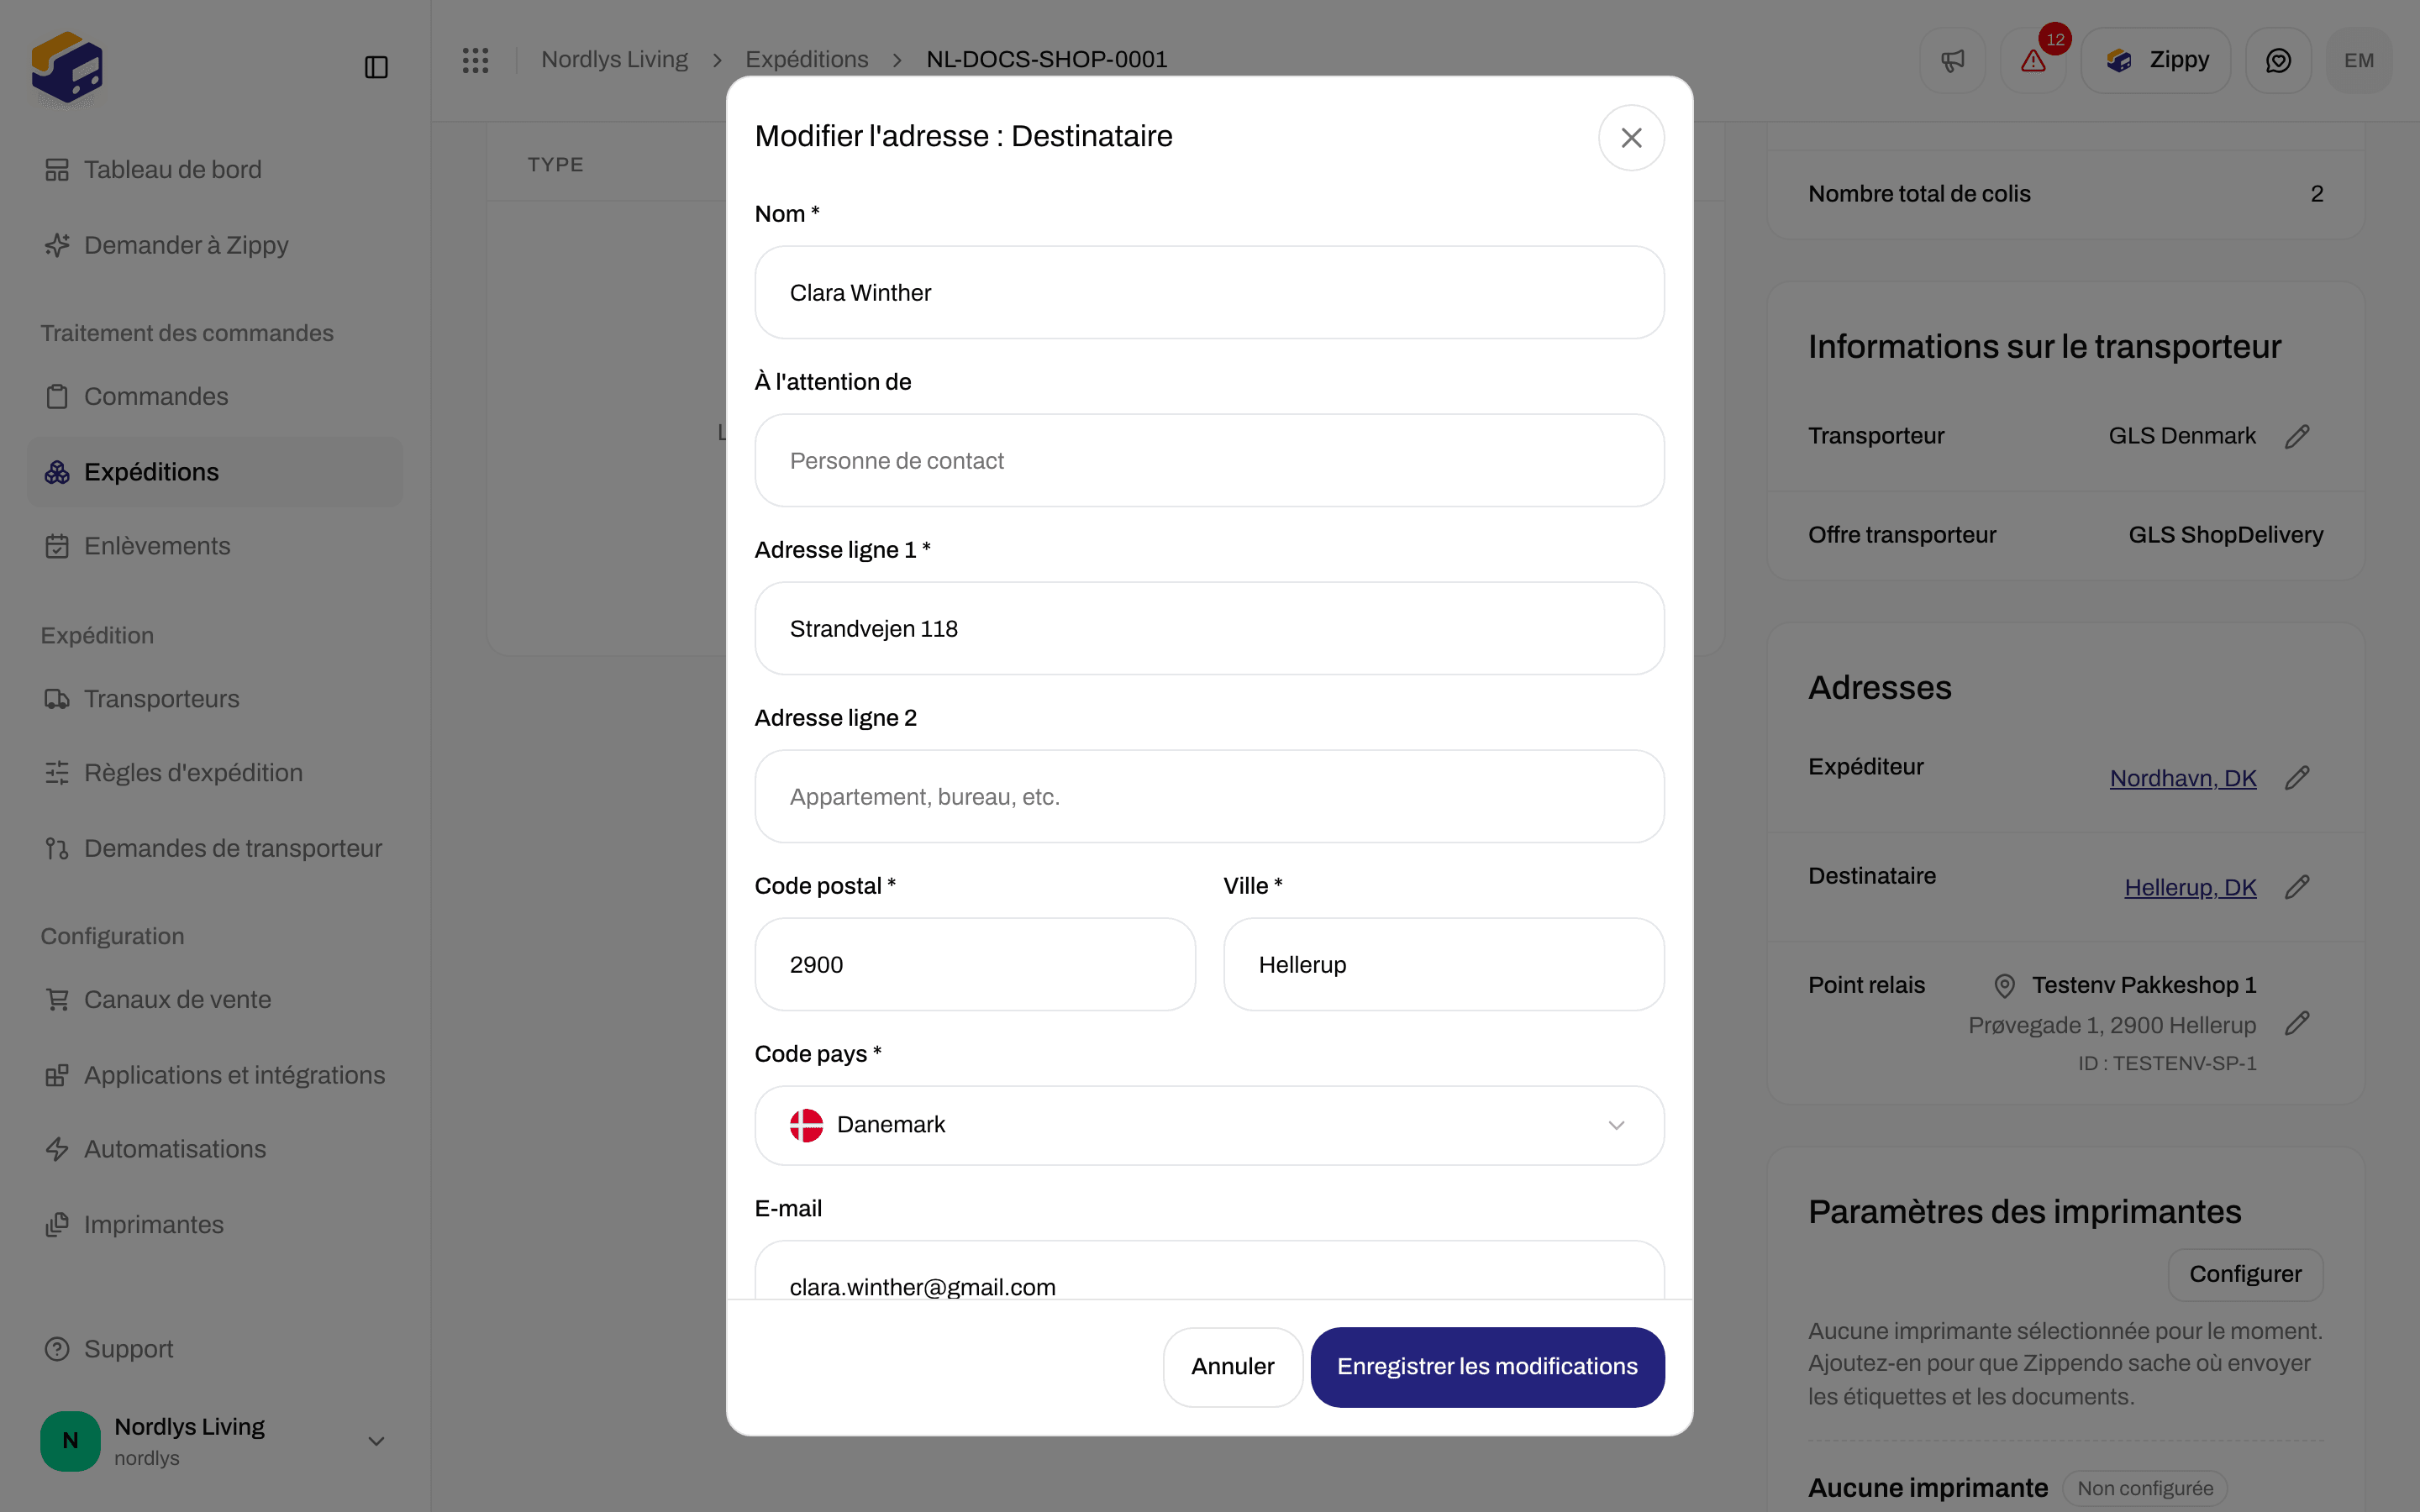This screenshot has height=1512, width=2420.
Task: Open the Hellerup, DK link
Action: pos(2190,887)
